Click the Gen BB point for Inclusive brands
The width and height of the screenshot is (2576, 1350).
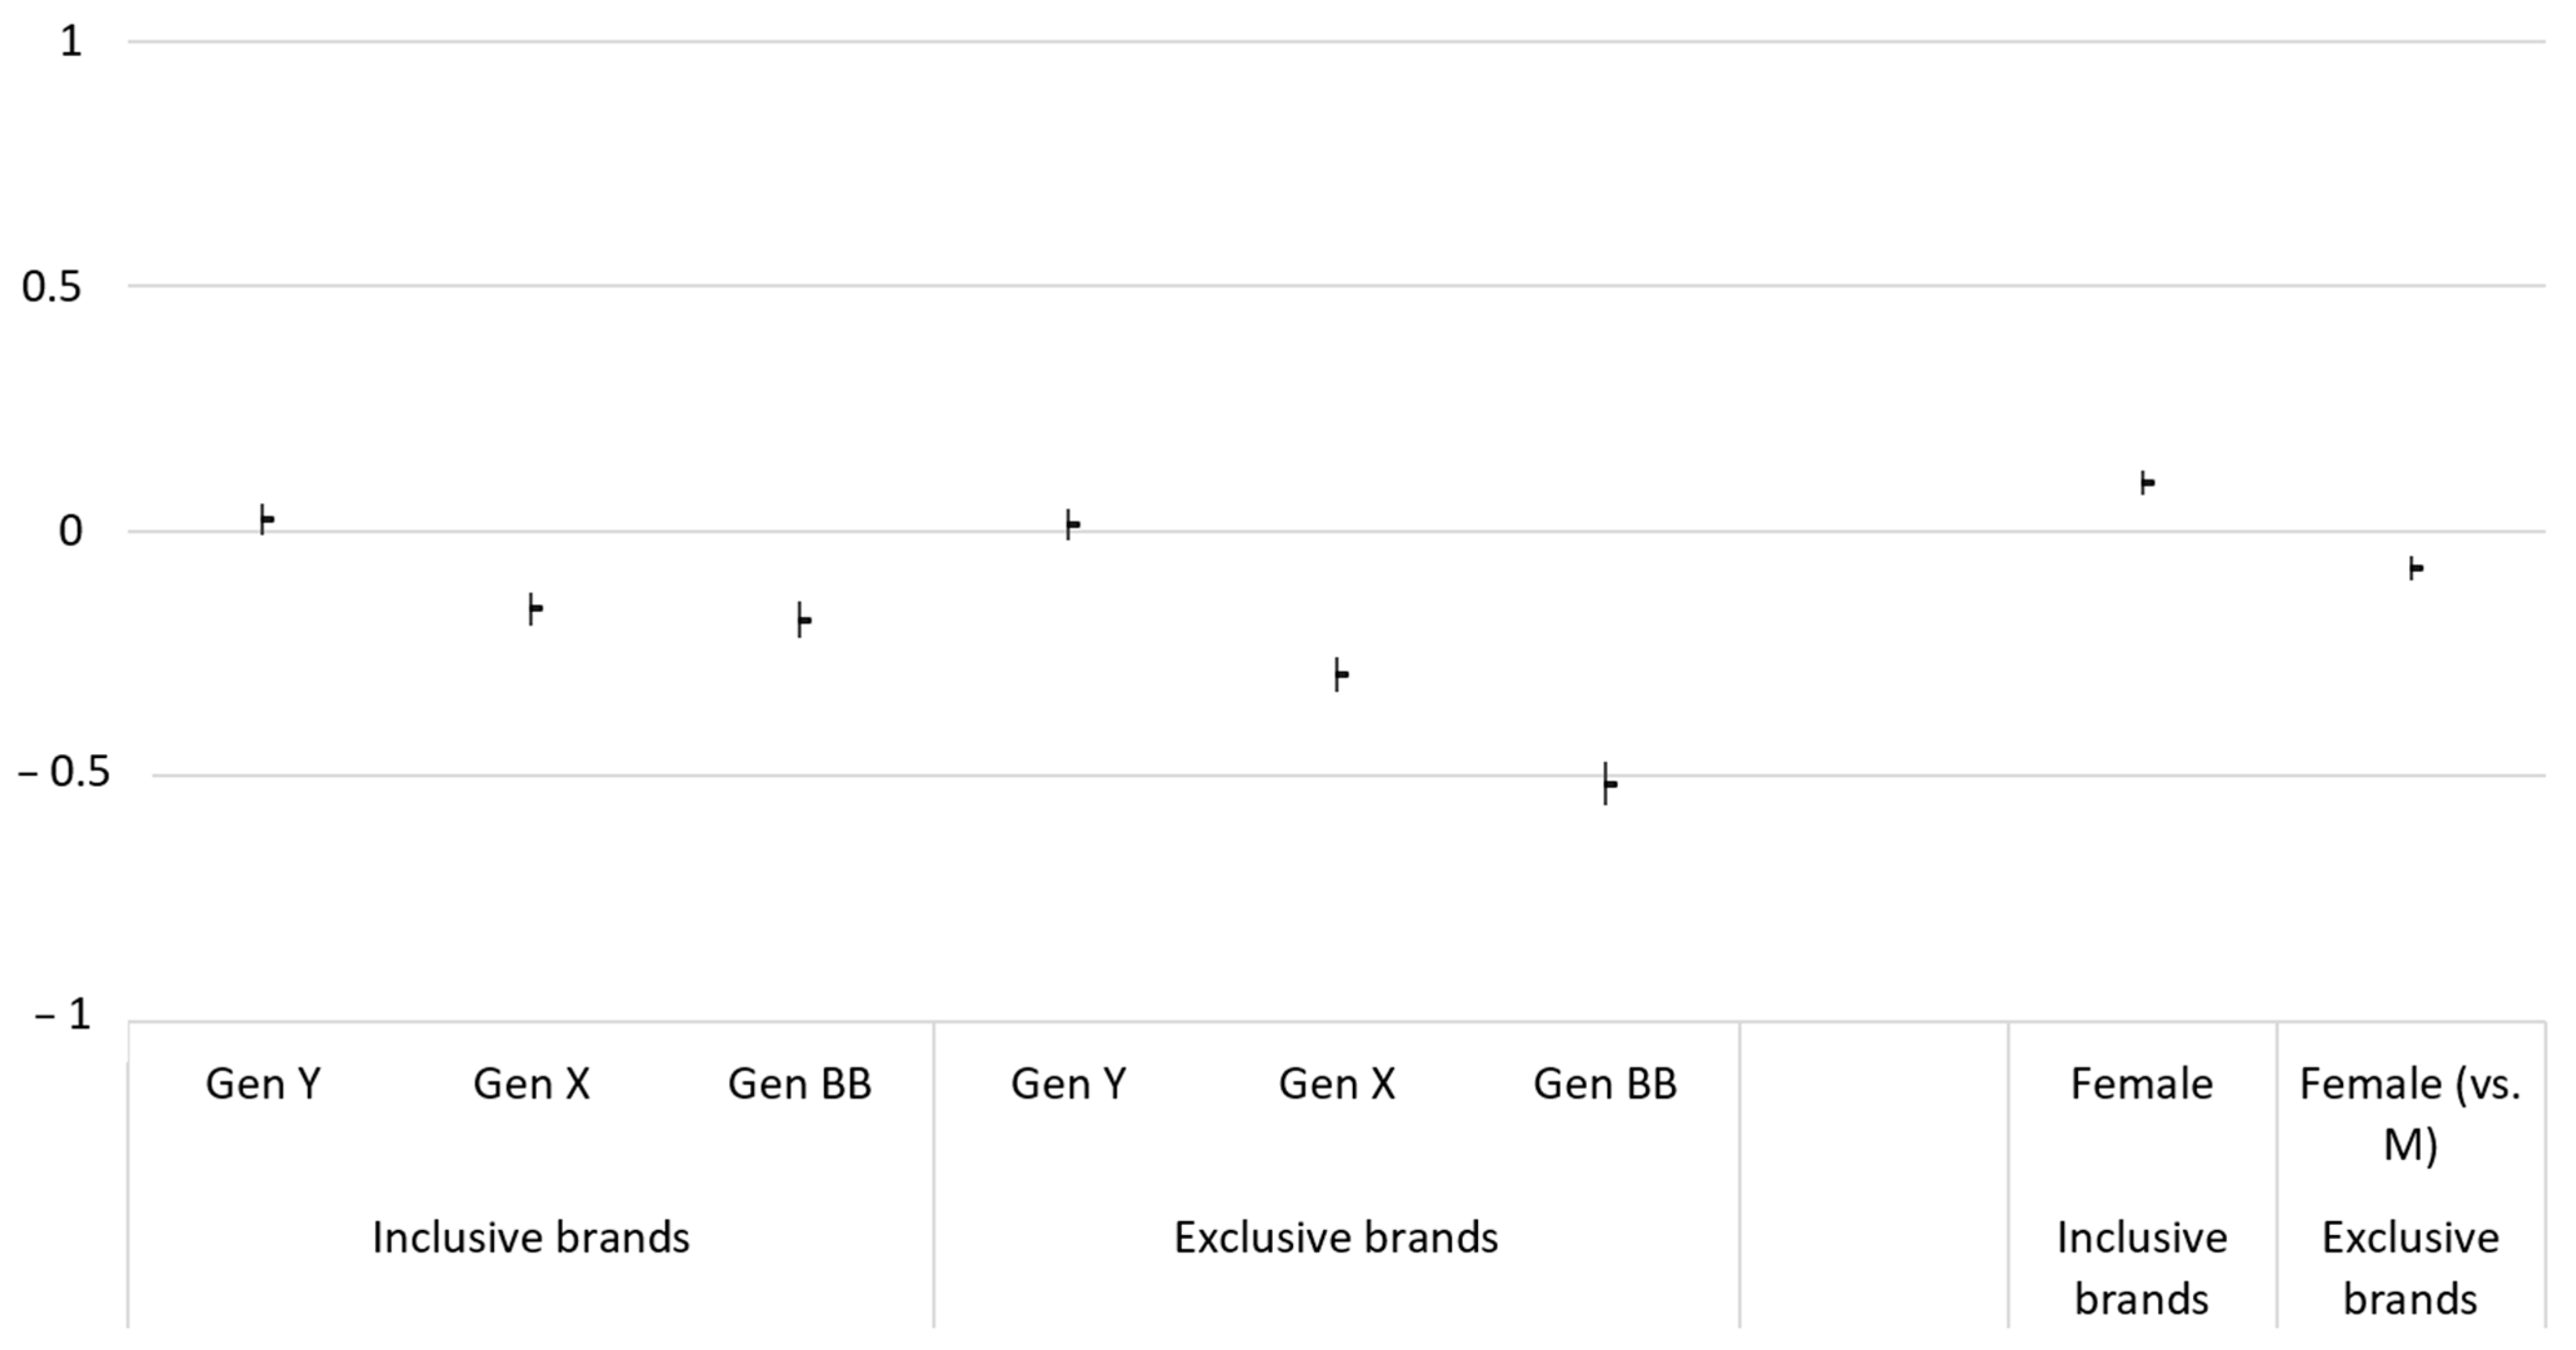[803, 620]
